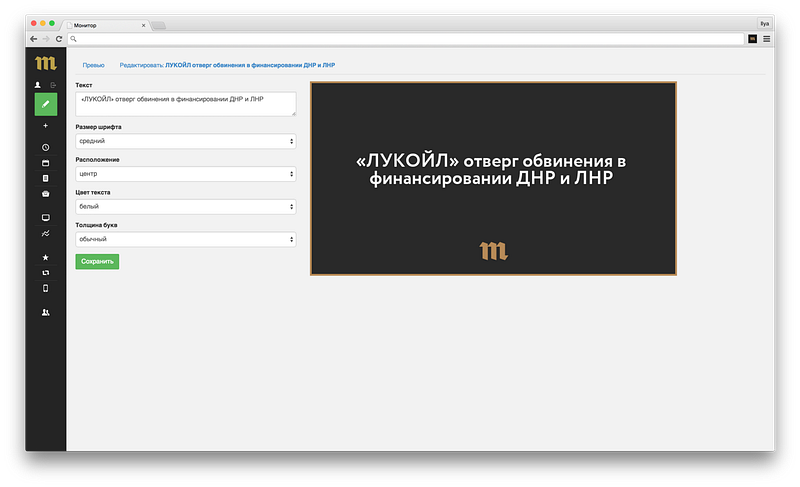
Task: Open the Размер шрифта dropdown
Action: click(x=186, y=141)
